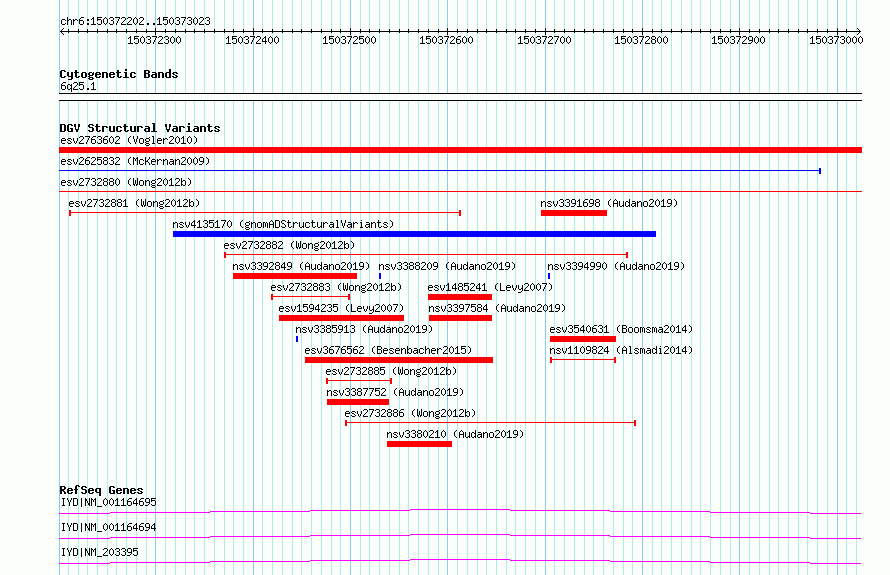Click the Cytogenetic Bands track title
The width and height of the screenshot is (890, 575).
[x=119, y=74]
